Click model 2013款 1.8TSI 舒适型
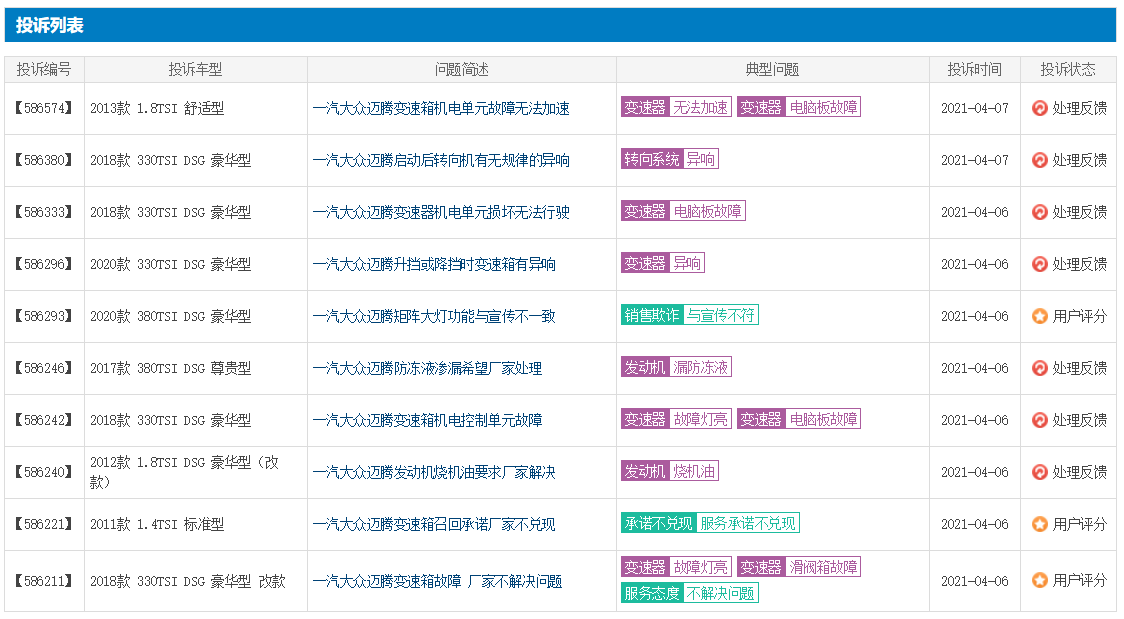Image resolution: width=1124 pixels, height=619 pixels. coord(157,108)
